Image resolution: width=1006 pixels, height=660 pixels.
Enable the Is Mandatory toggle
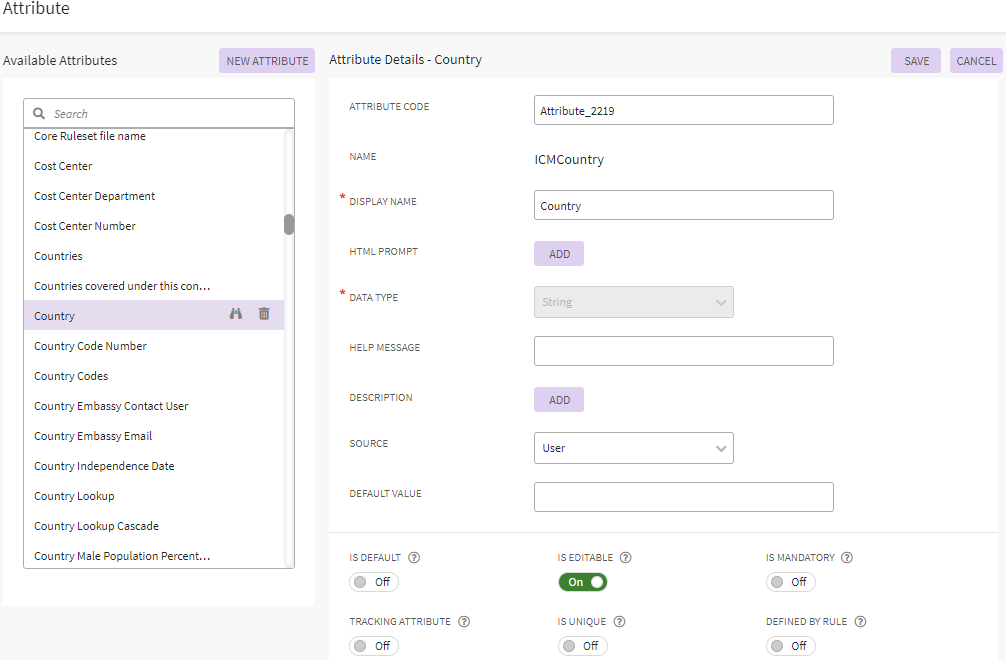pos(791,582)
